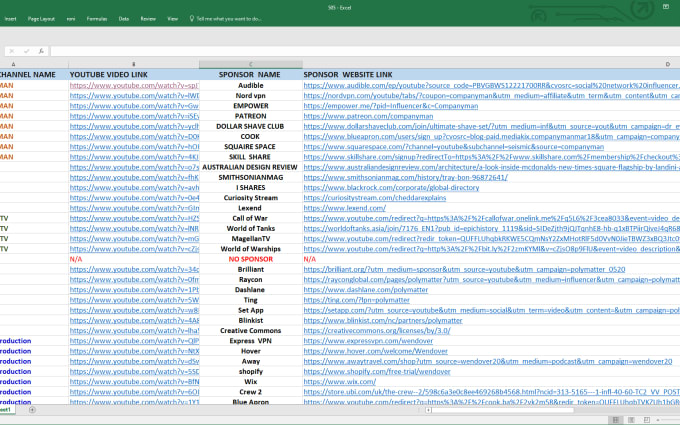Open the Audible sponsor website link

click(x=491, y=85)
